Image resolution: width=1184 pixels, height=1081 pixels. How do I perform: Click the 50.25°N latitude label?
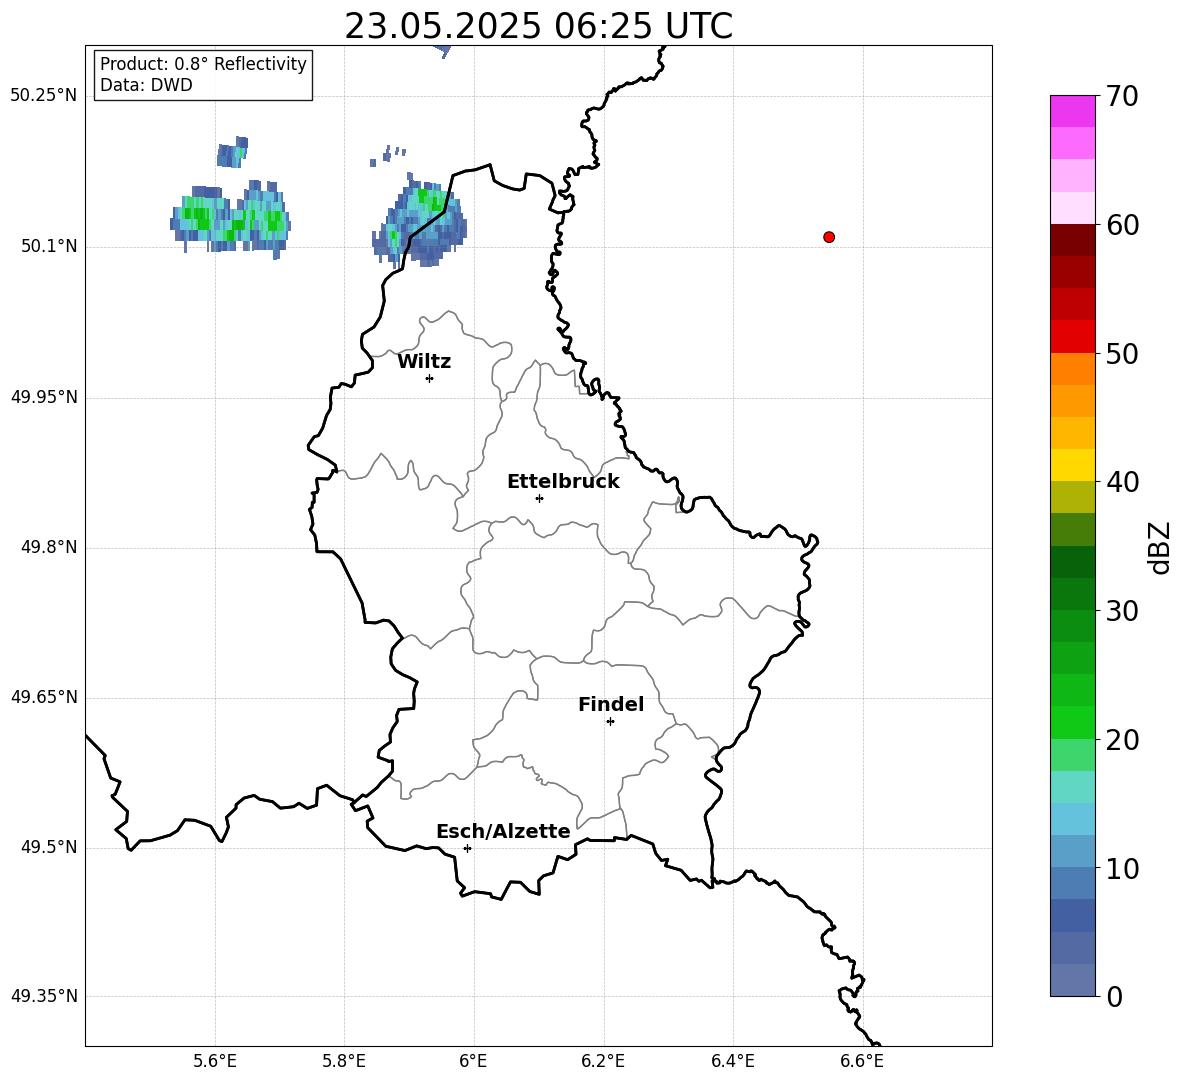44,96
